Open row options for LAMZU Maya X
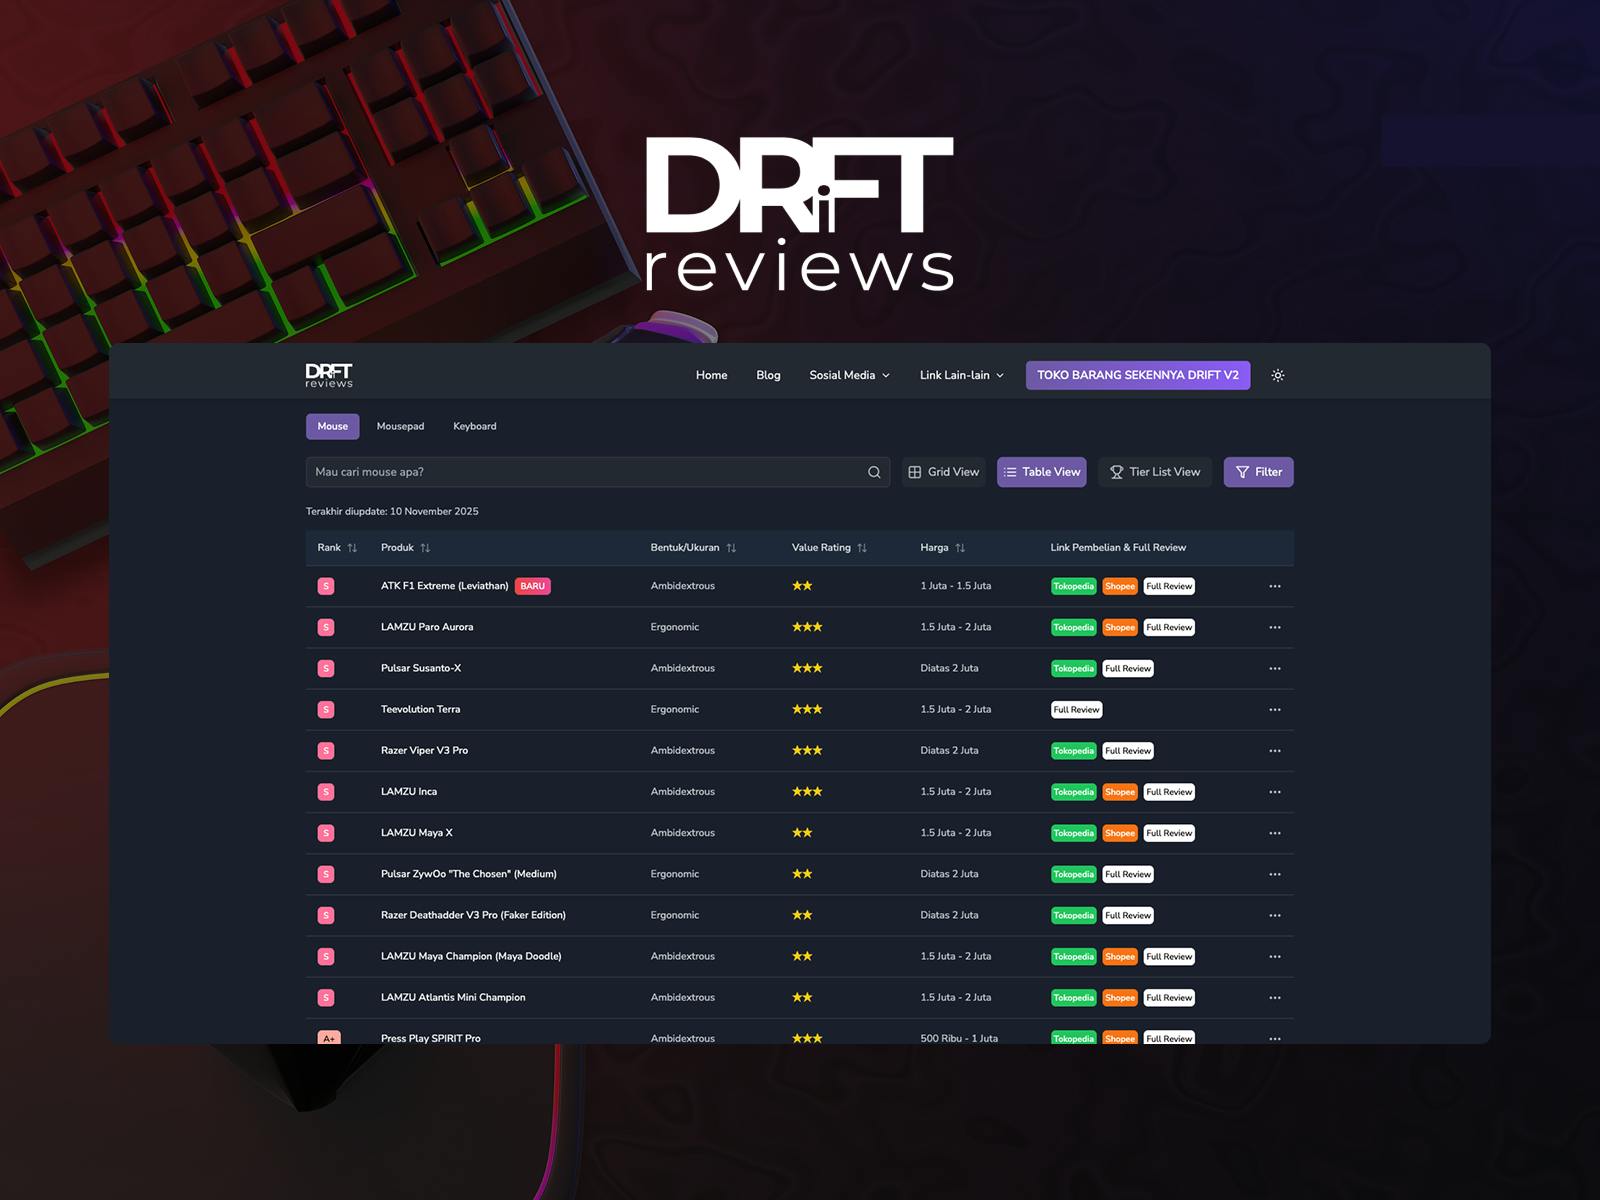This screenshot has width=1600, height=1200. (1274, 833)
